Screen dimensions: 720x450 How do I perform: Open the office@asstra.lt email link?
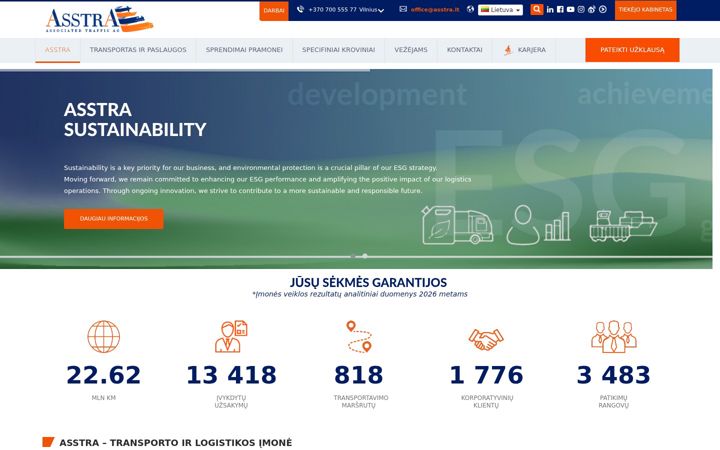[435, 10]
